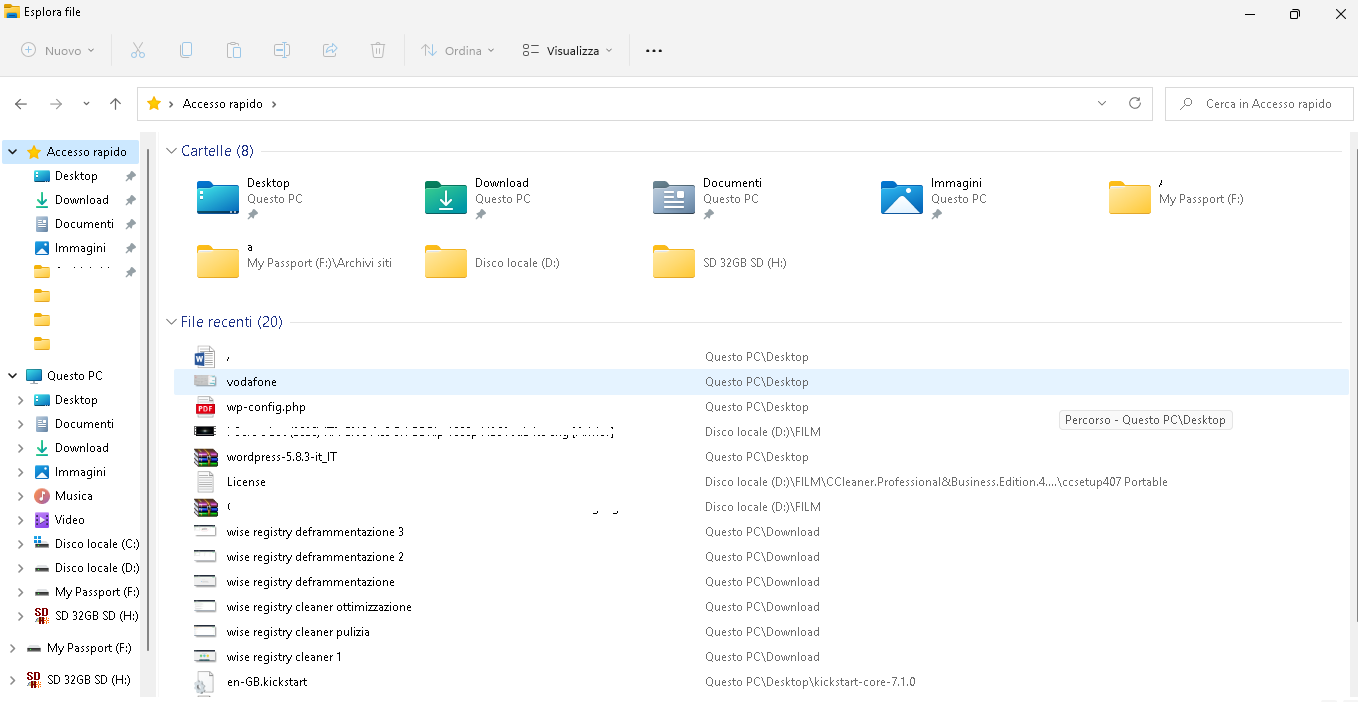This screenshot has width=1358, height=702.
Task: Open the Visualizza view dropdown
Action: [x=568, y=50]
